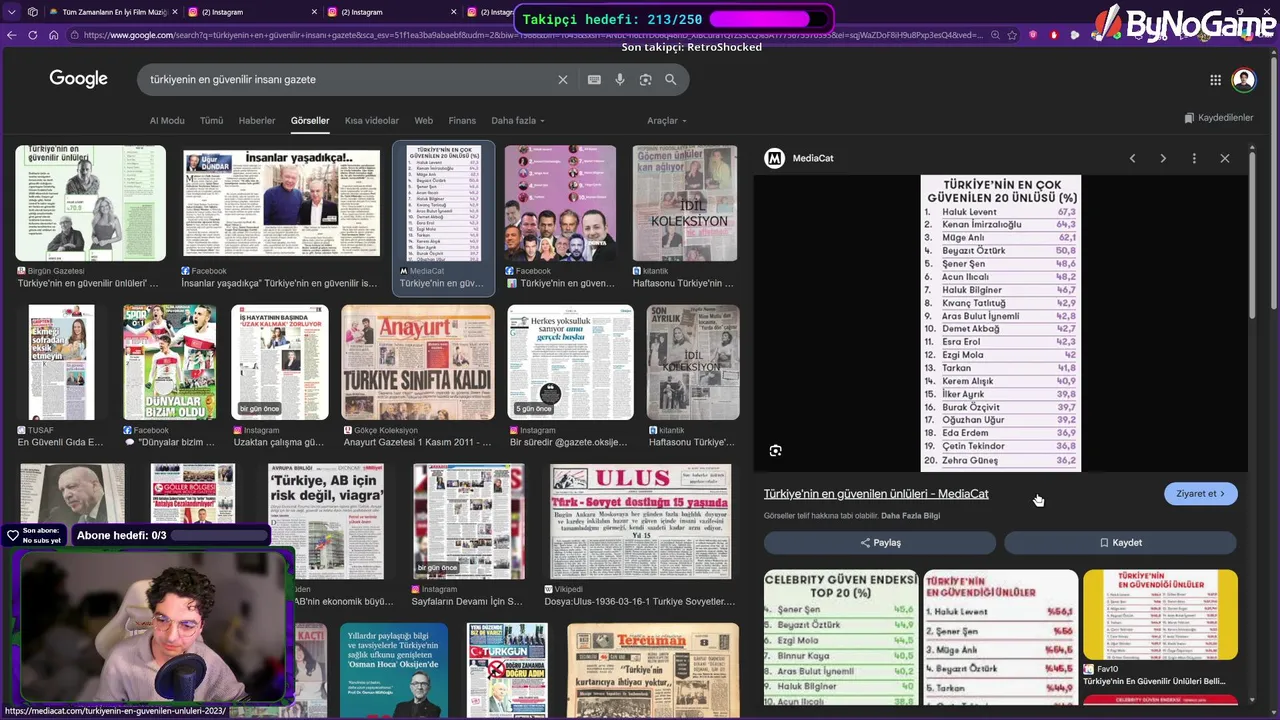The image size is (1280, 720).
Task: Click the Kaydet save button
Action: point(1120,542)
